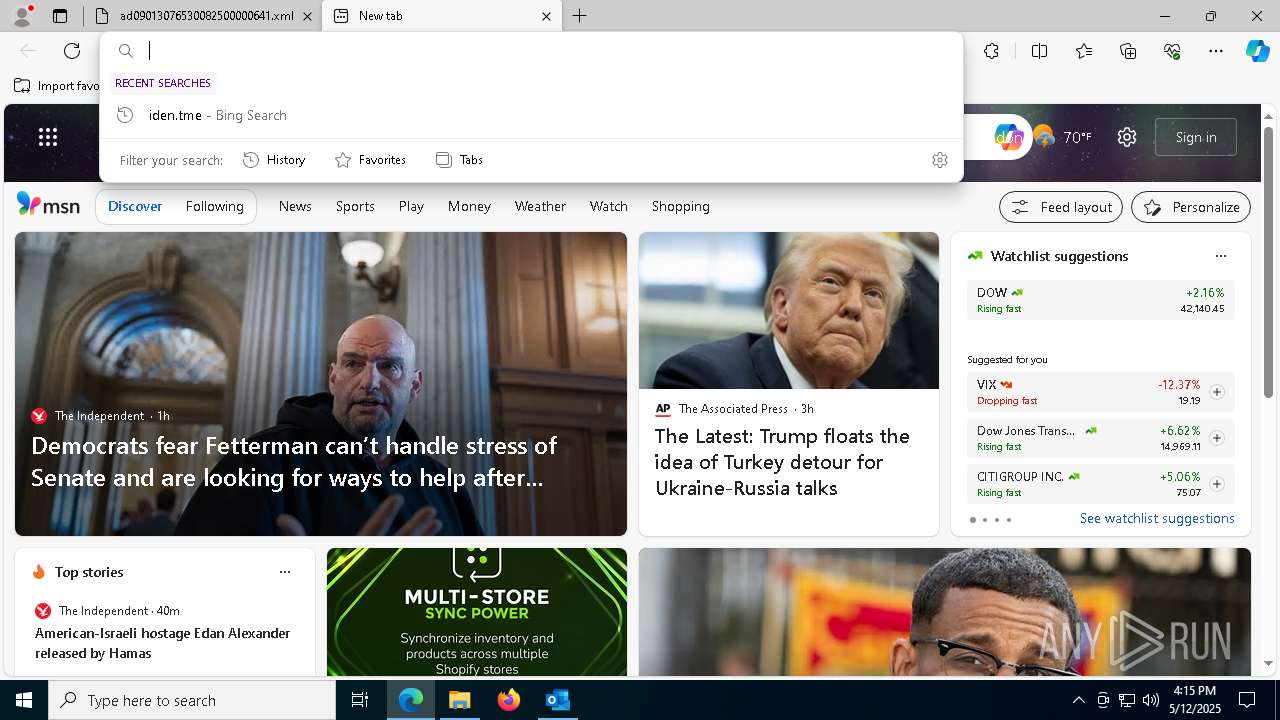1280x720 pixels.
Task: Select the Discover tab
Action: pos(135,206)
